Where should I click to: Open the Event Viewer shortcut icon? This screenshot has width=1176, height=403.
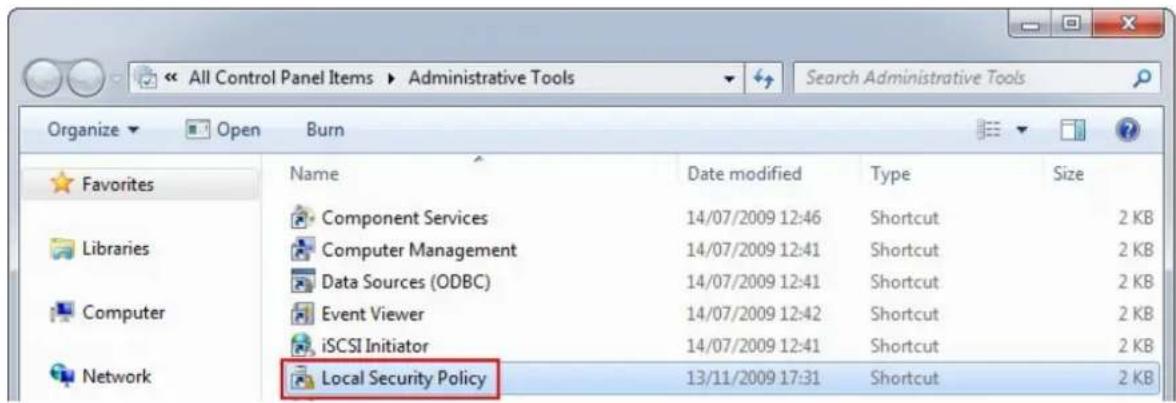301,313
